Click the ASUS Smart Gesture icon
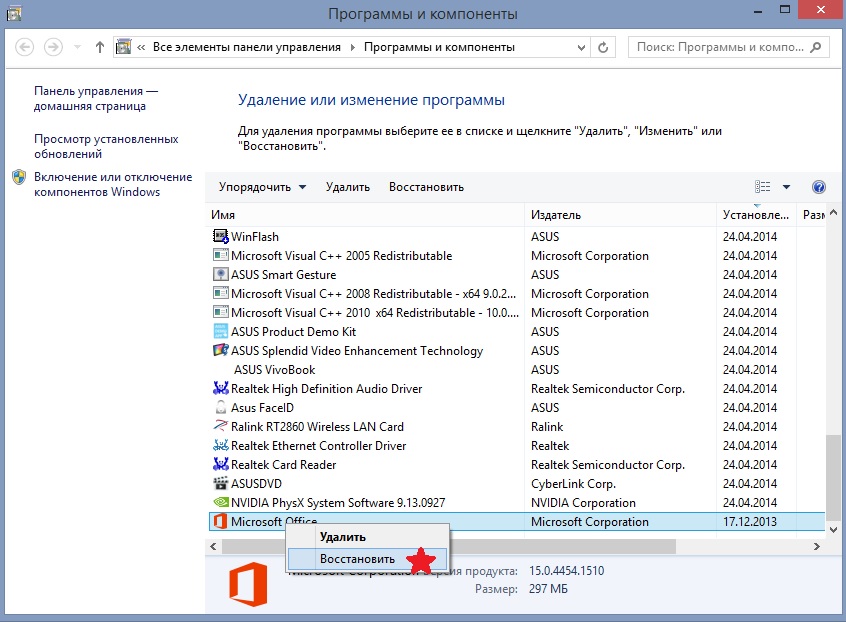The image size is (846, 622). click(x=221, y=274)
